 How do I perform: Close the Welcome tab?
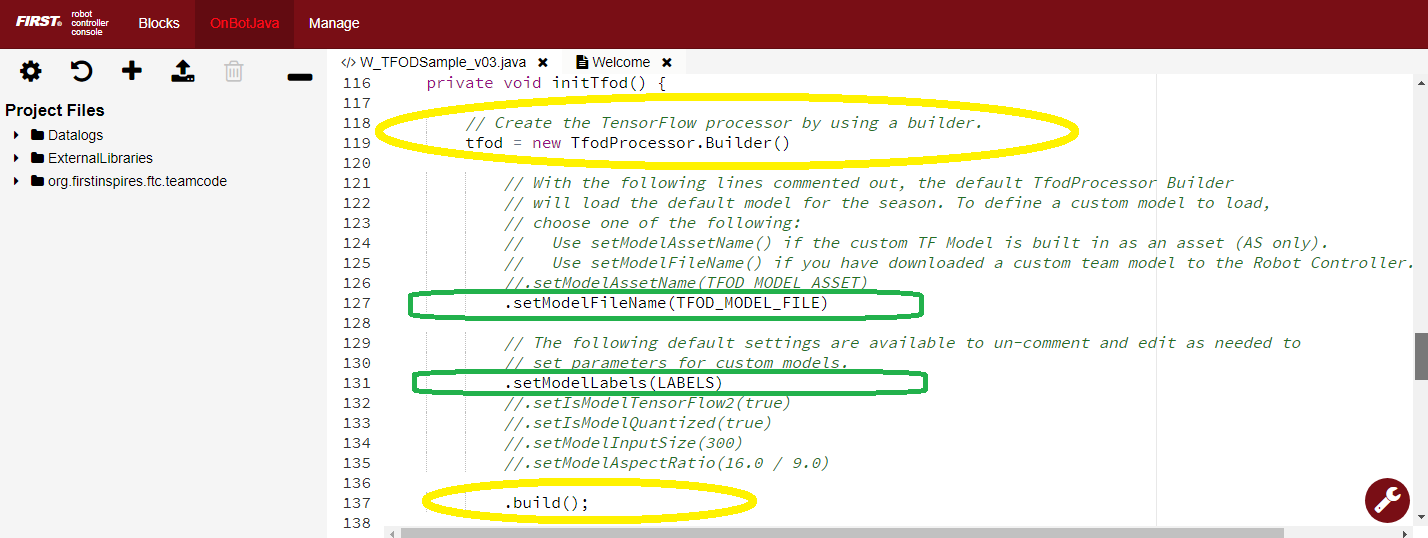pos(667,62)
